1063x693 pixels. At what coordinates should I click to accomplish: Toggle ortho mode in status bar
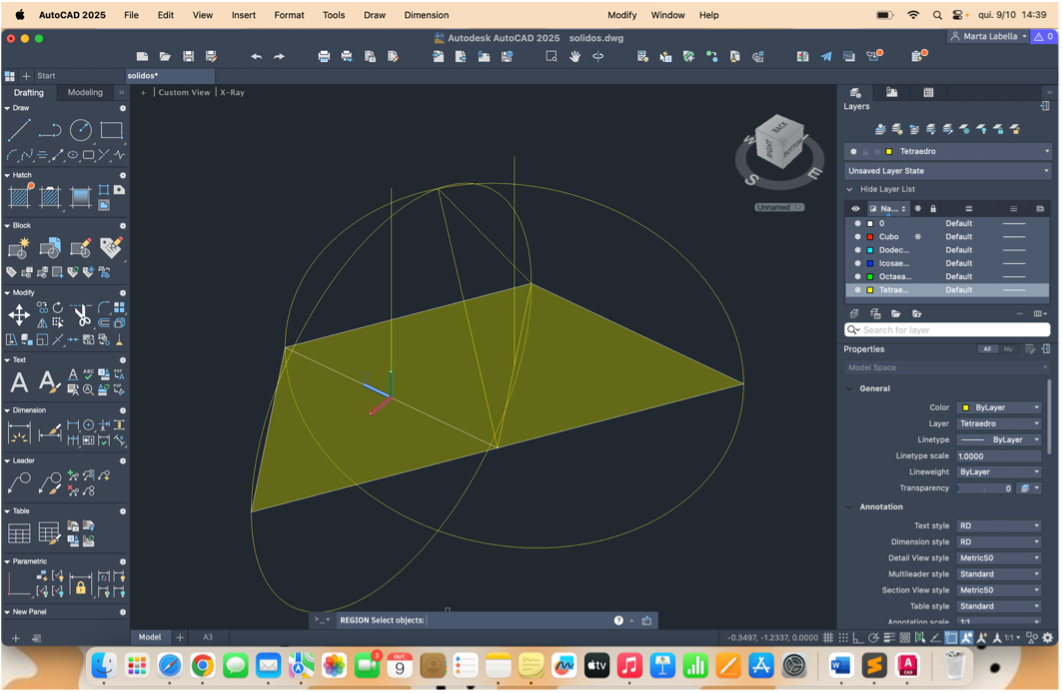tap(858, 639)
